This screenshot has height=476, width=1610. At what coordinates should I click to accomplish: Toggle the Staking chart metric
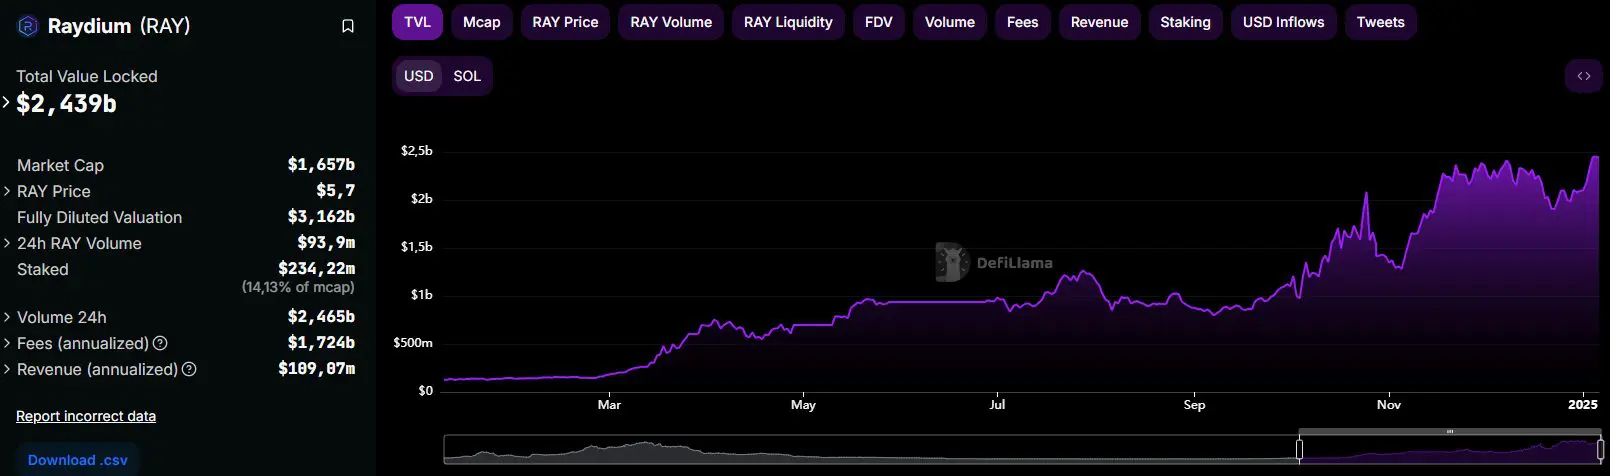point(1185,22)
